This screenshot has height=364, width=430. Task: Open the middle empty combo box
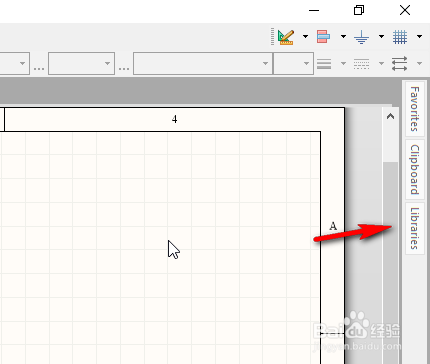[81, 63]
